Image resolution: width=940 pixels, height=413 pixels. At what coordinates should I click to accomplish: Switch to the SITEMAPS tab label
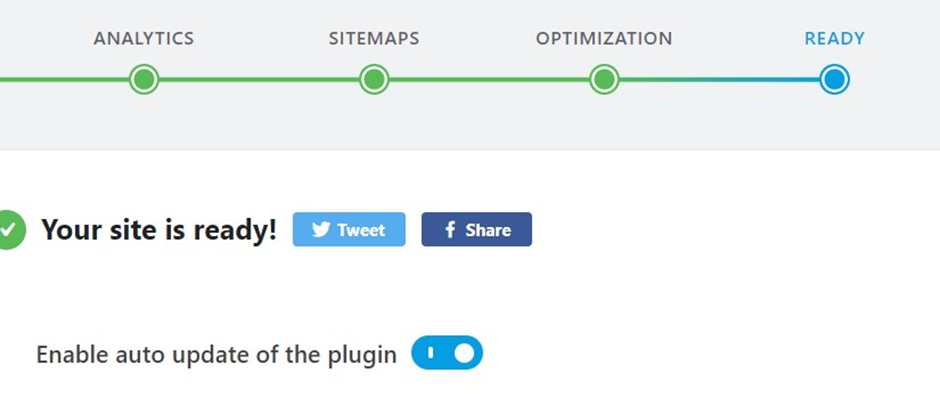tap(374, 38)
